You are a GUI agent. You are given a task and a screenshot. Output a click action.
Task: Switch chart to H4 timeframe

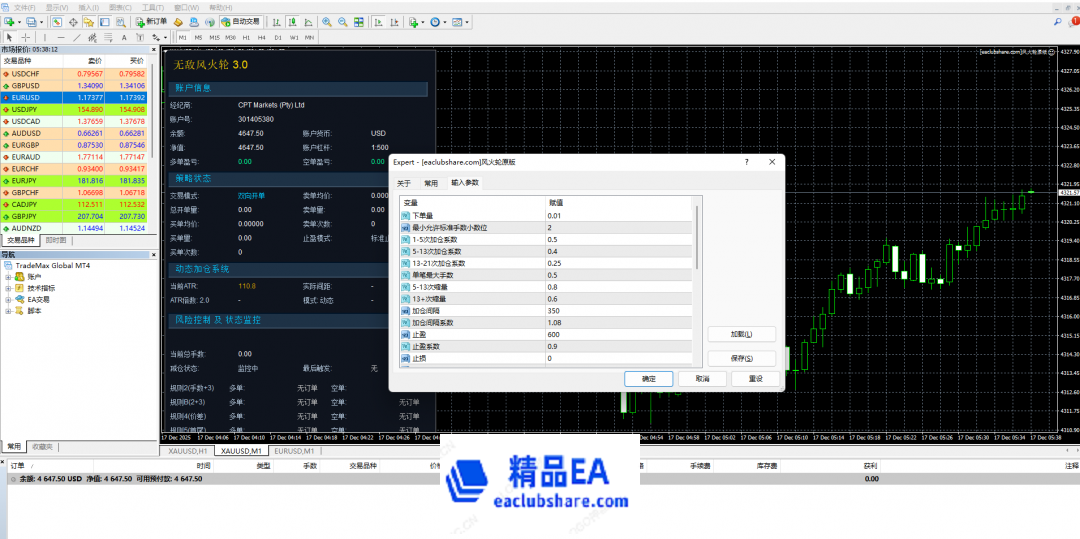[x=262, y=37]
